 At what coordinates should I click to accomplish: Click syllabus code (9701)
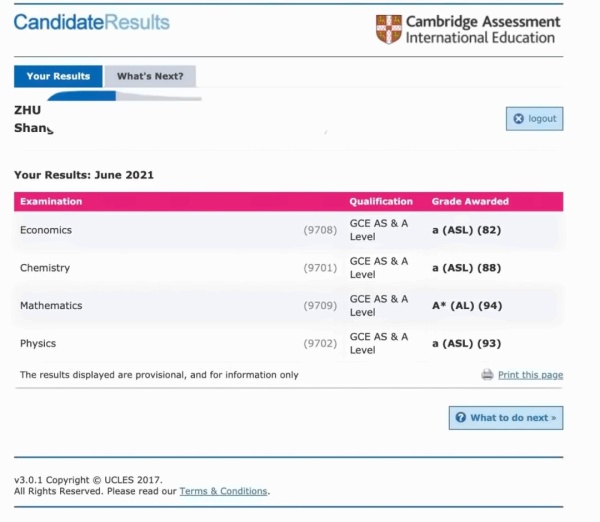coord(320,268)
